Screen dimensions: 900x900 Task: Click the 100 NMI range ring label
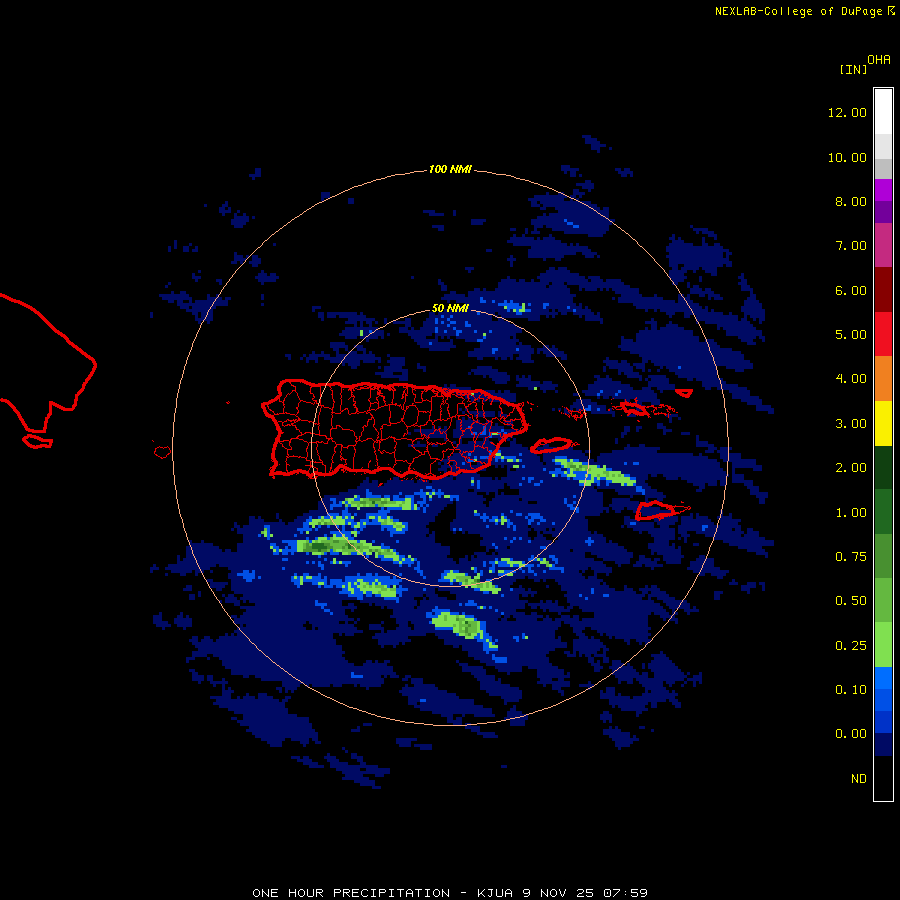pos(450,169)
